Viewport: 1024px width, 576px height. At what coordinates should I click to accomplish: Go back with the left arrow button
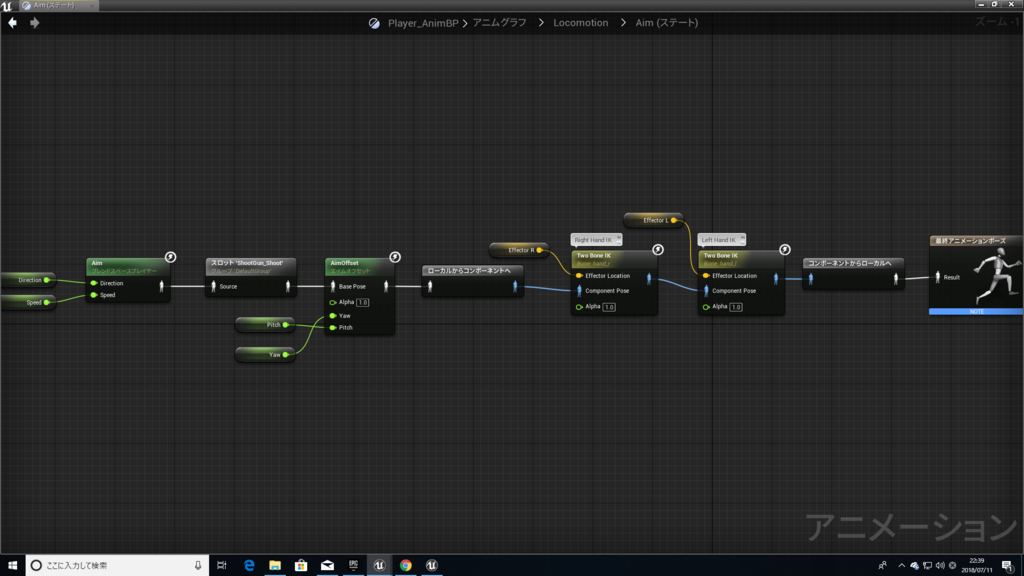[12, 23]
